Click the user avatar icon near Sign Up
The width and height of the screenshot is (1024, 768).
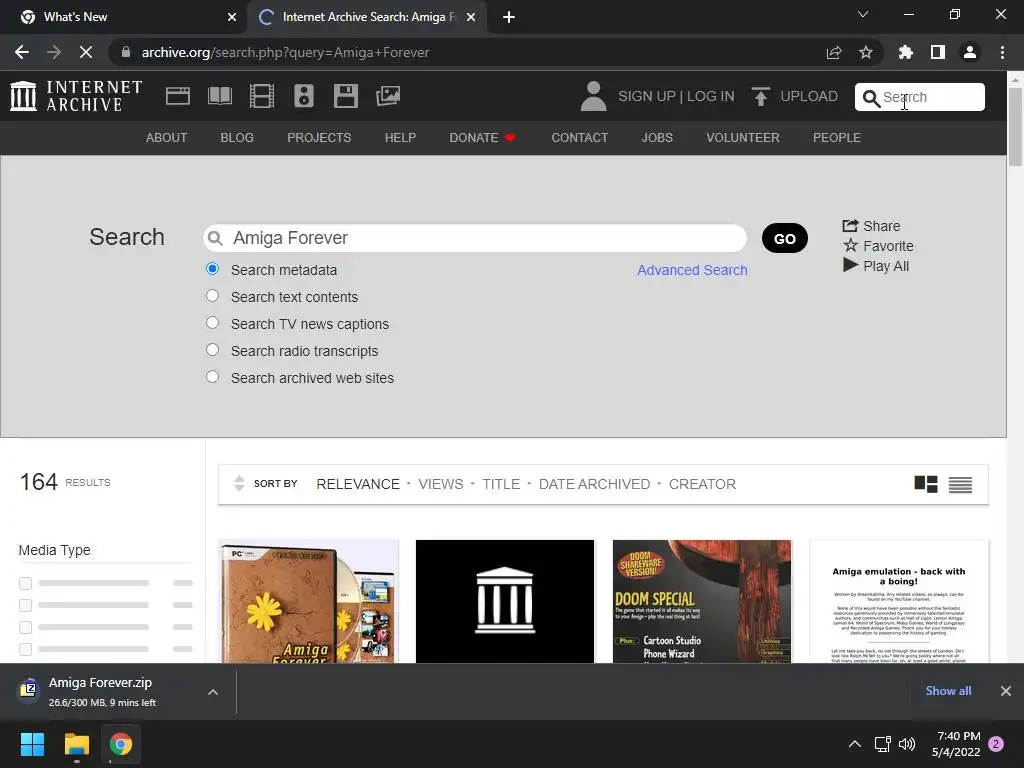coord(593,96)
